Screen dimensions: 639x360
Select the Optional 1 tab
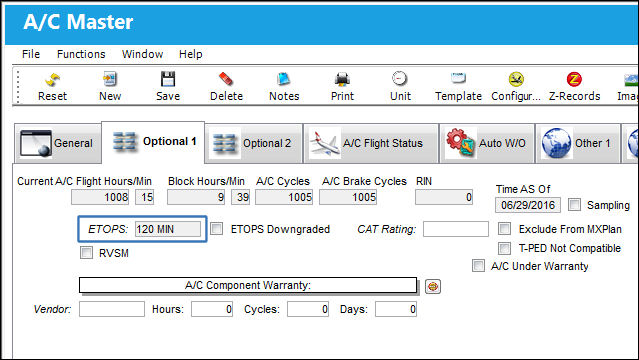153,142
